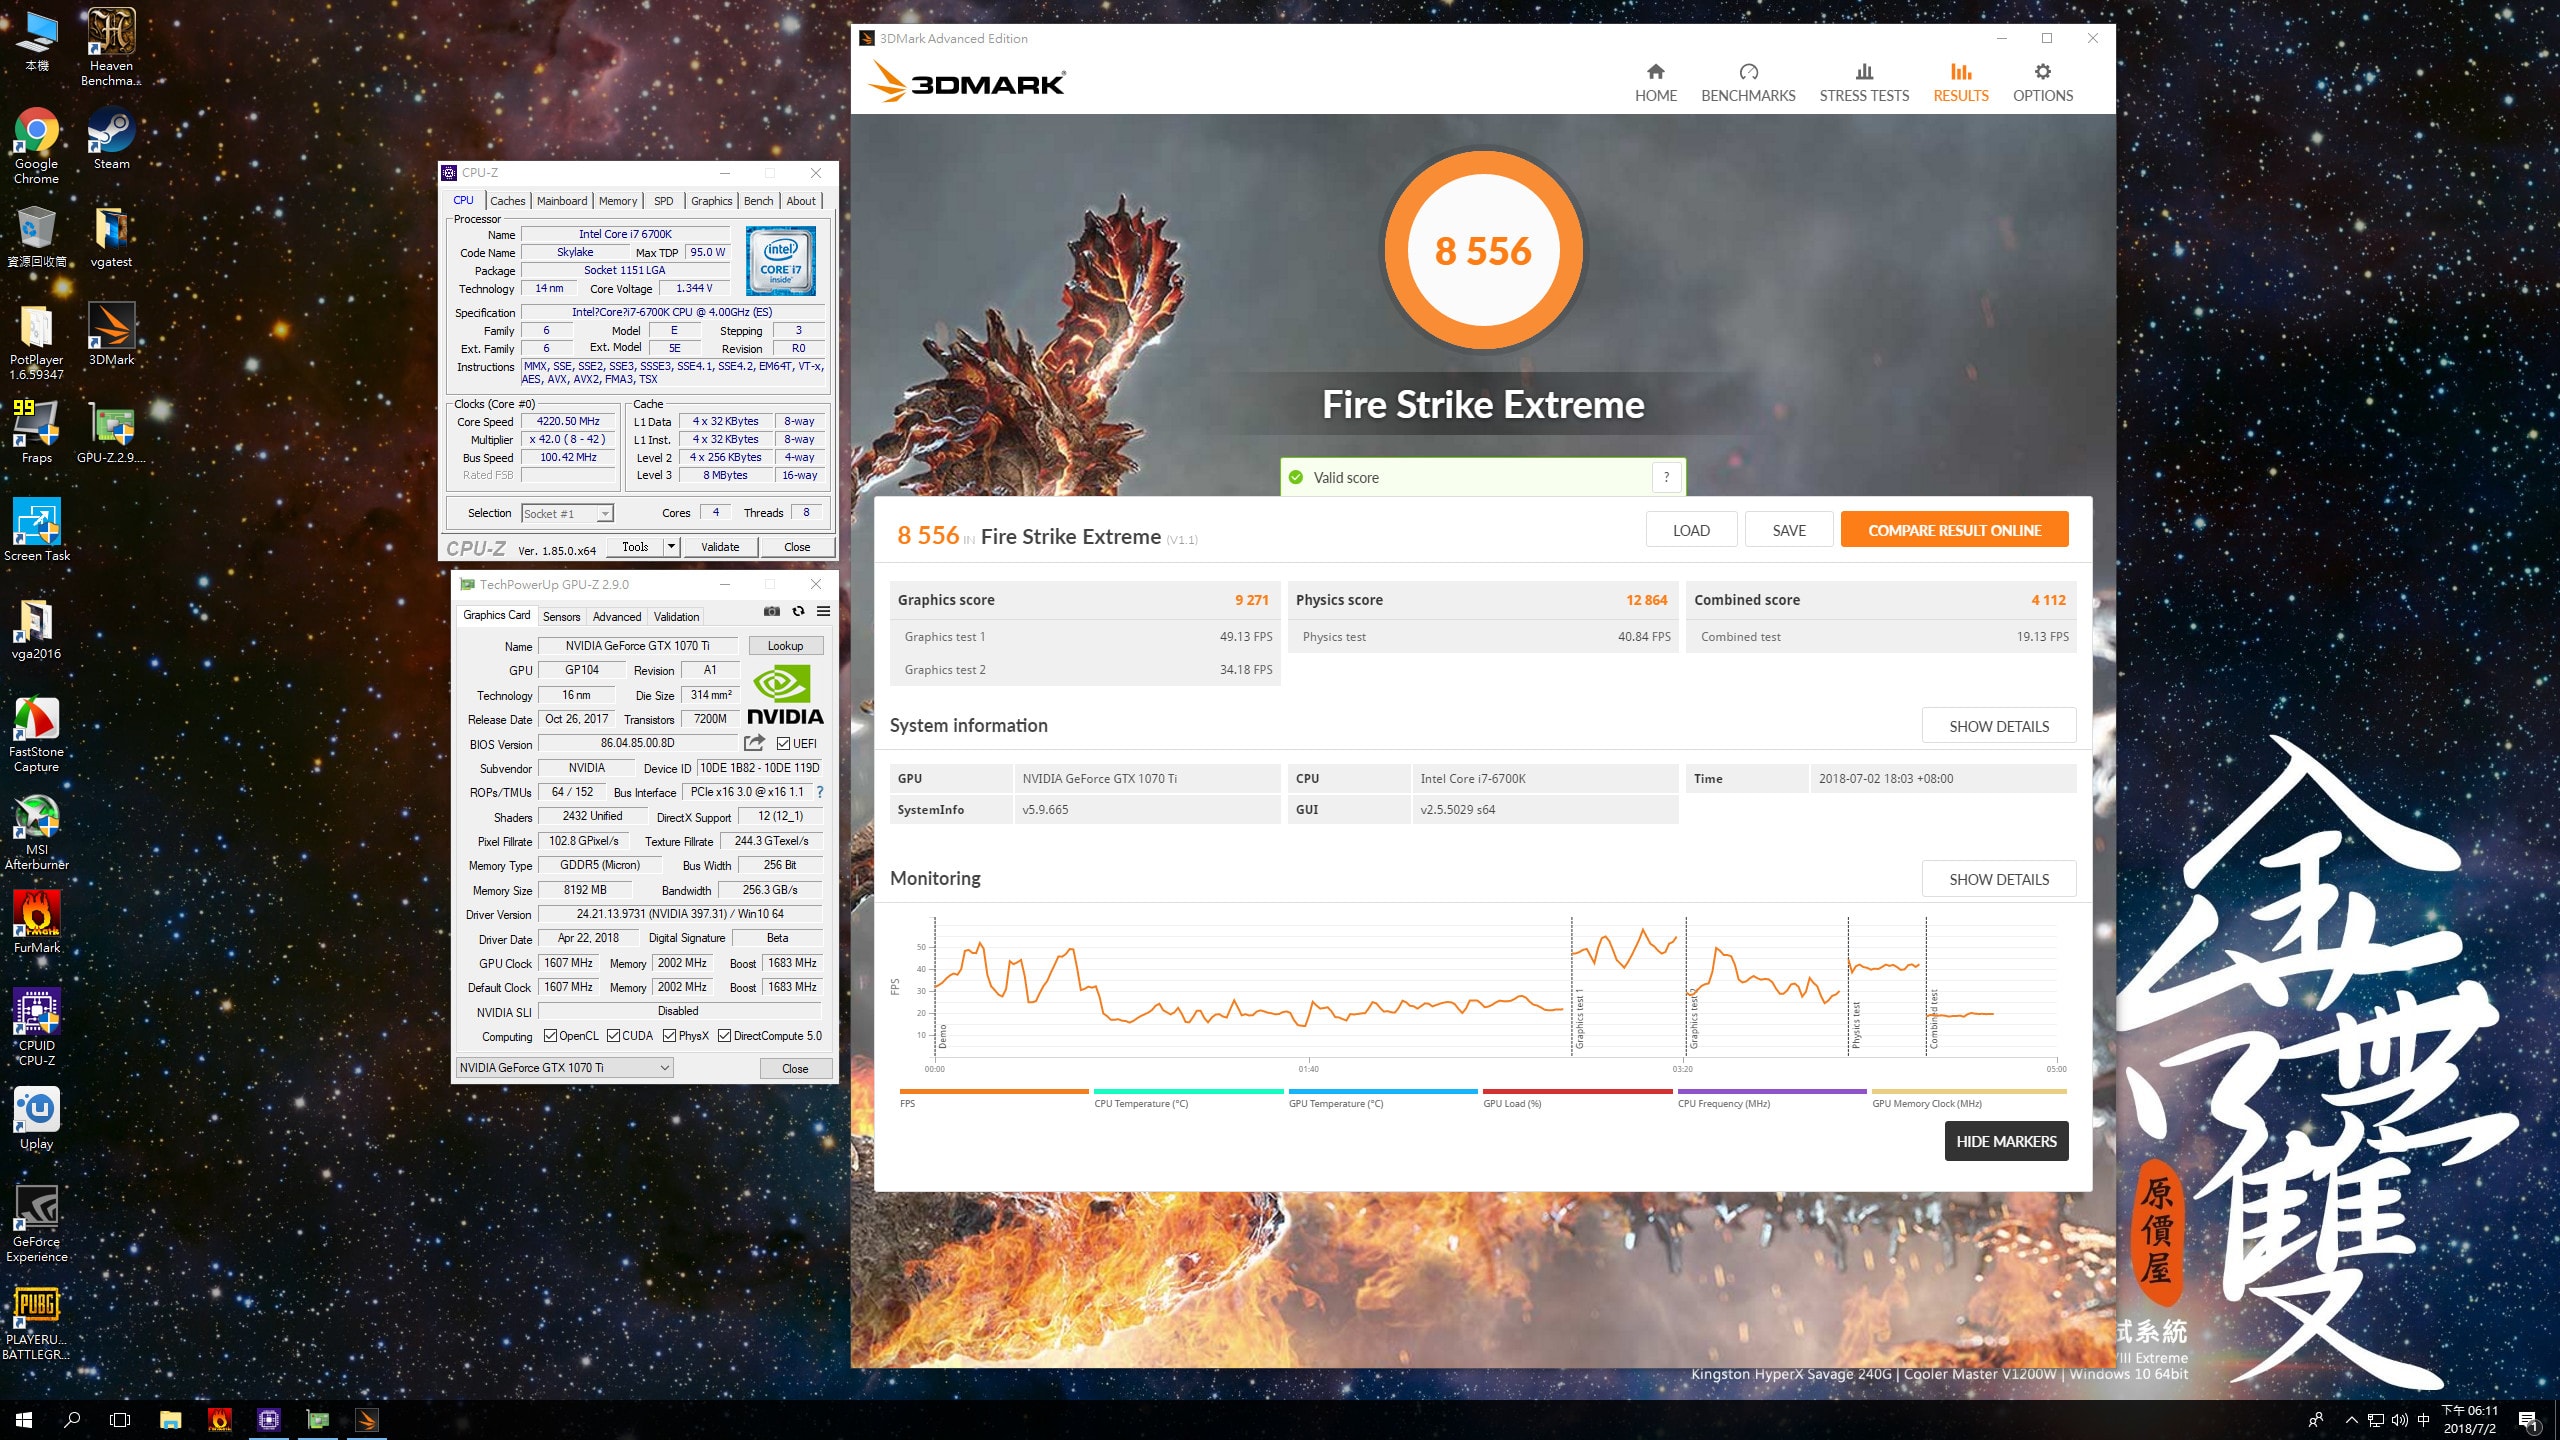The image size is (2560, 1440).
Task: Click the taskbar clock and date
Action: click(2470, 1420)
